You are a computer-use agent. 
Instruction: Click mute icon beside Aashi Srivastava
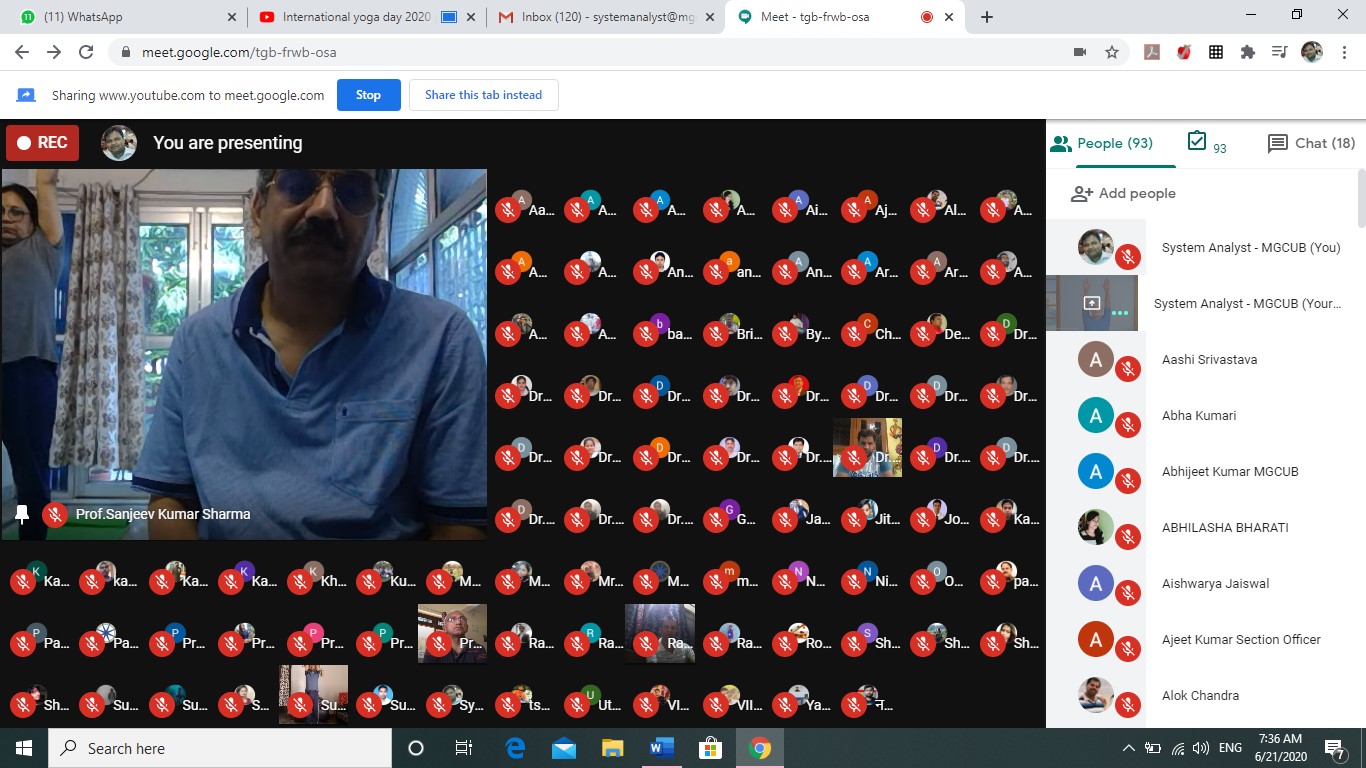pyautogui.click(x=1128, y=369)
